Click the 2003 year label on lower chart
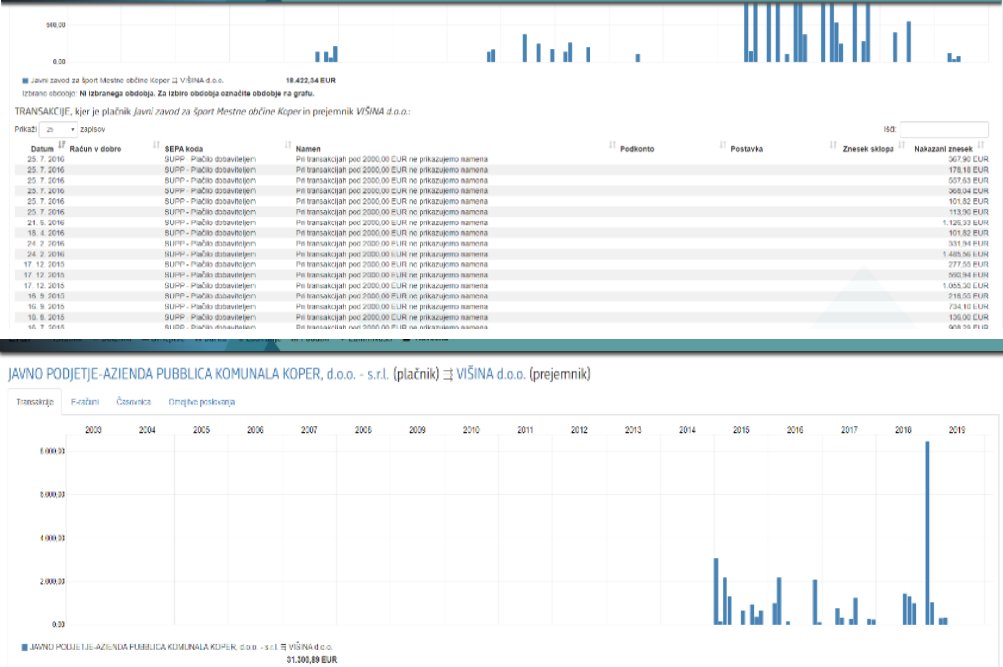 click(x=93, y=430)
